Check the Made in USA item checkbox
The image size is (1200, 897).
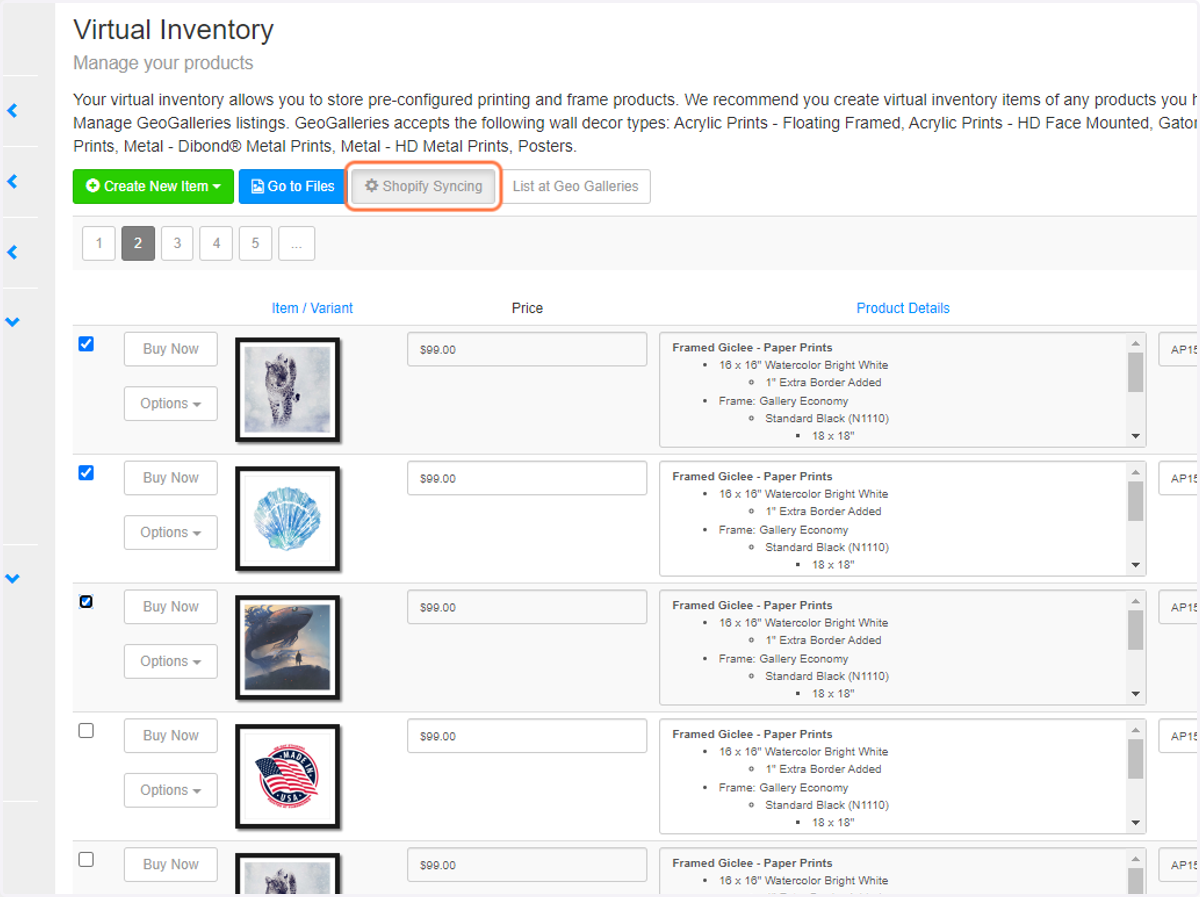[86, 731]
